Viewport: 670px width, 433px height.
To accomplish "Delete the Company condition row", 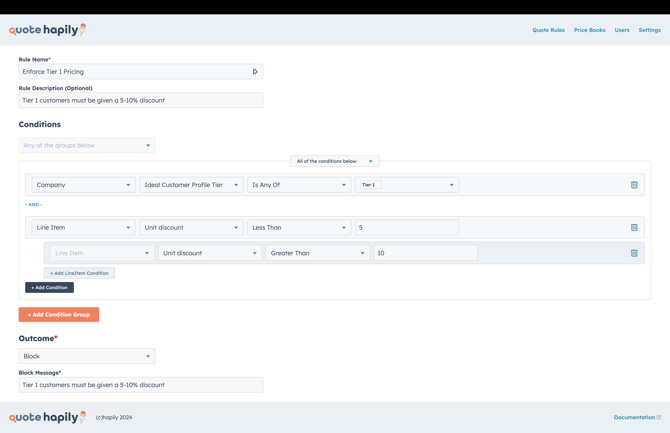I will pos(634,185).
